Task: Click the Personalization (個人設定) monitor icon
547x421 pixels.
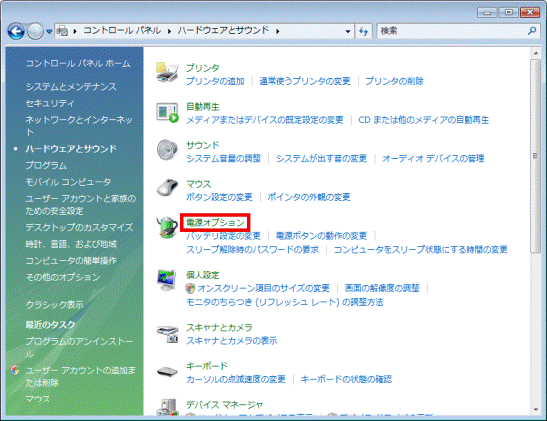Action: click(167, 280)
